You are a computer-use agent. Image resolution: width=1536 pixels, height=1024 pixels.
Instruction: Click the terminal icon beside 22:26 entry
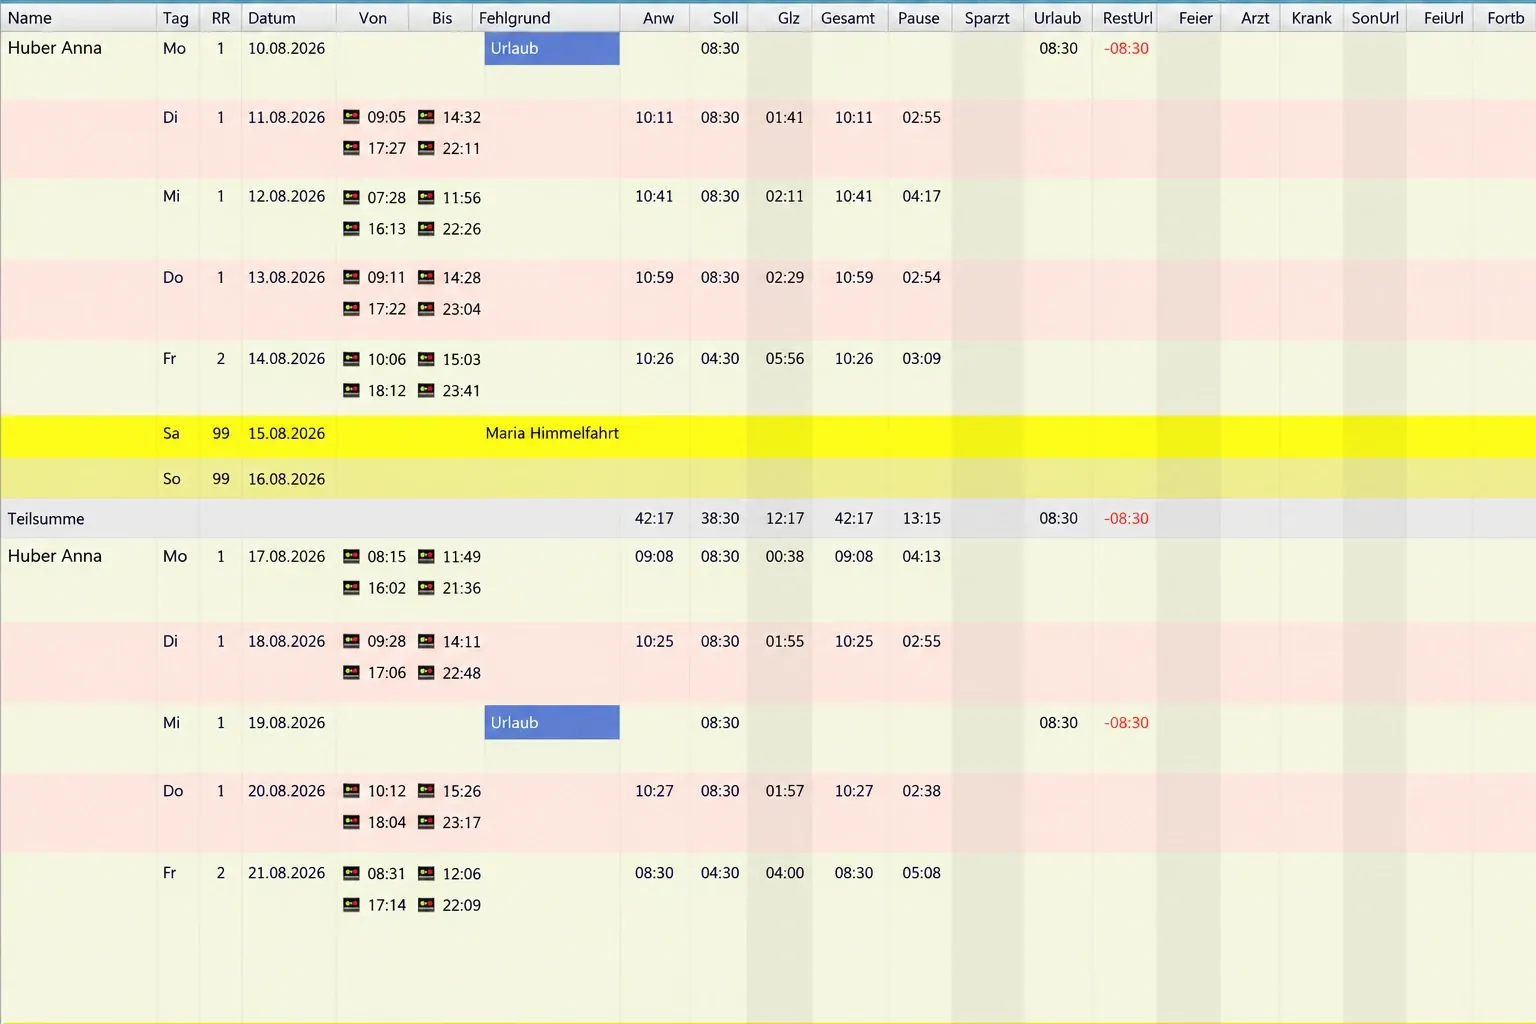[426, 229]
